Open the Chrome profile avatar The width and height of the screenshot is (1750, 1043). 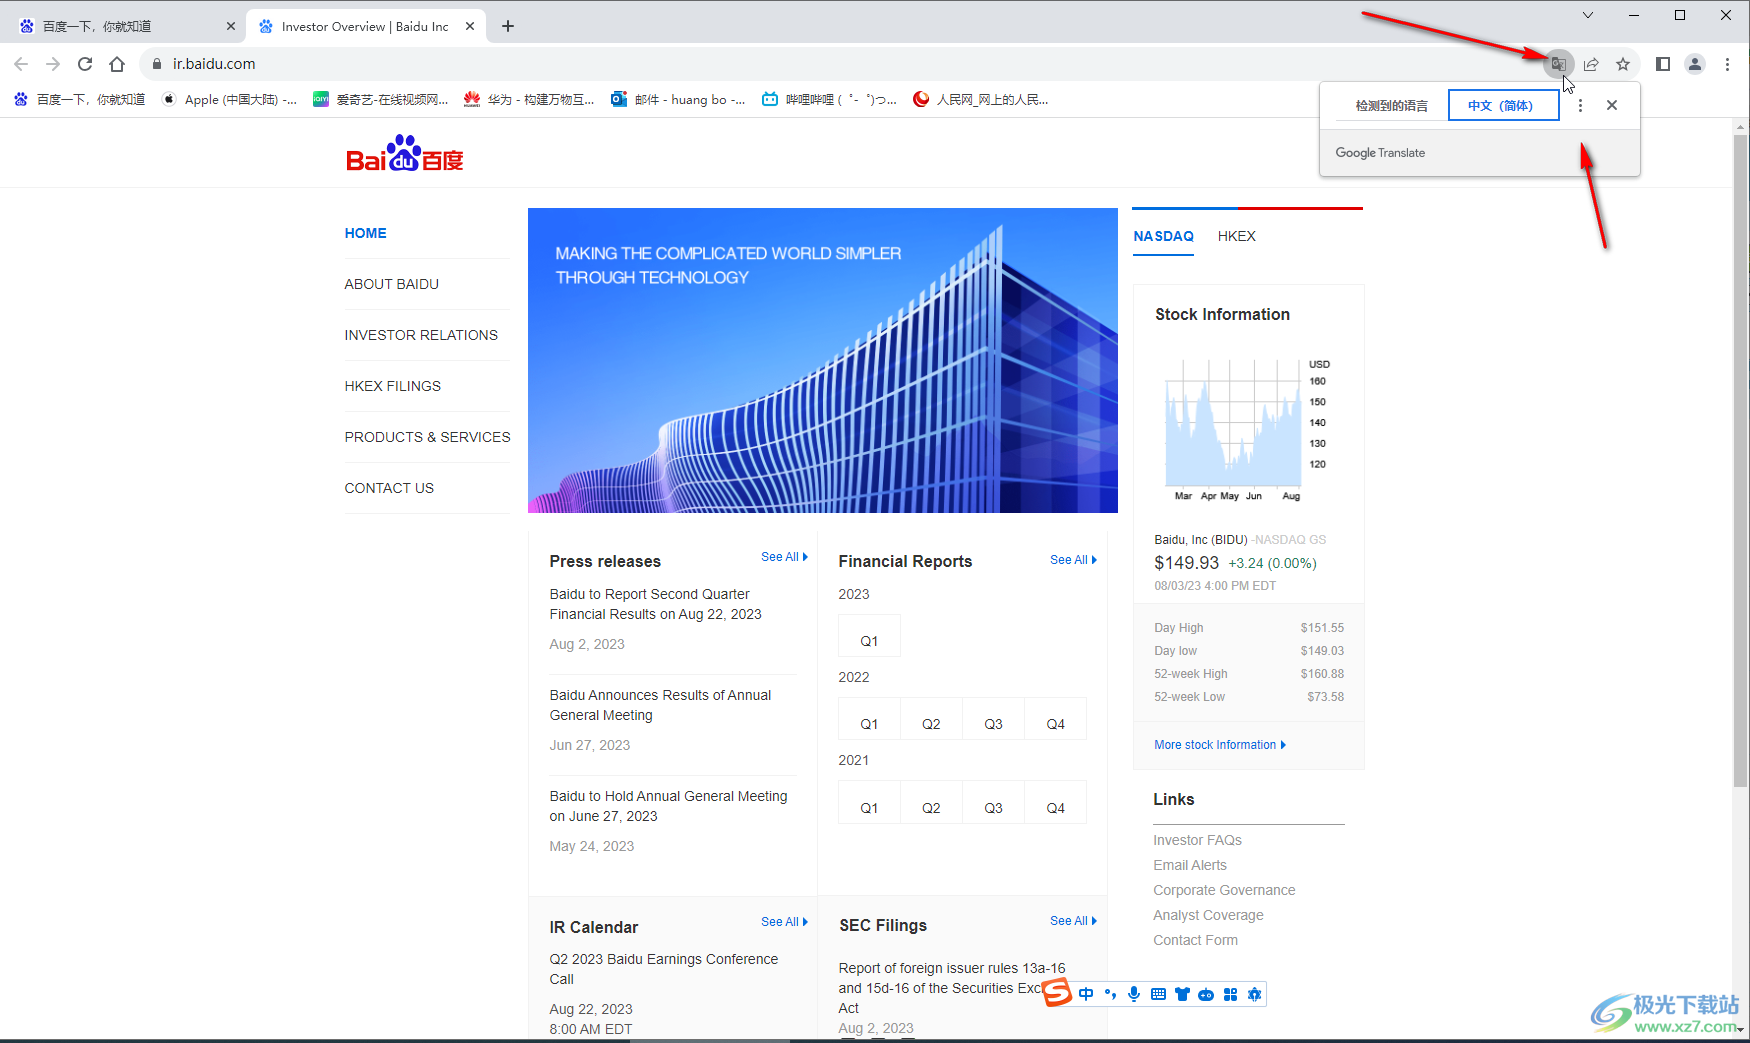tap(1695, 64)
